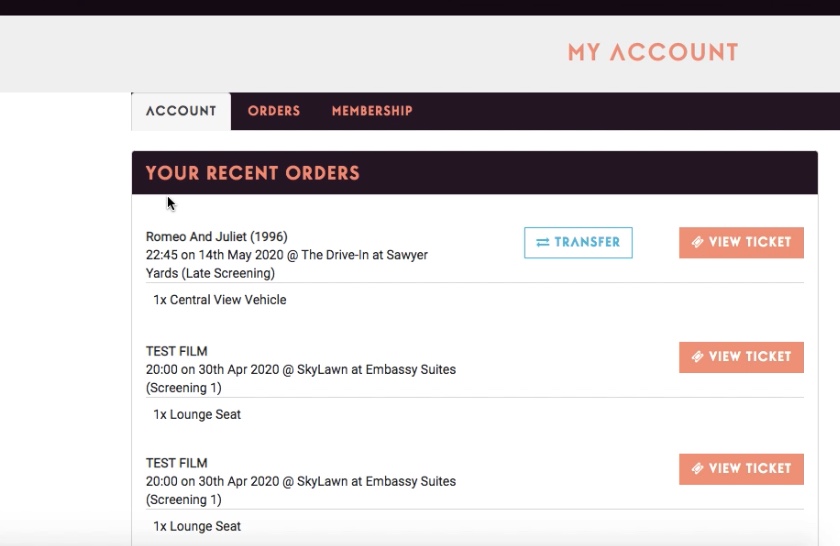Click the ticket icon on the bottom View Ticket button
The height and width of the screenshot is (546, 840).
click(x=698, y=469)
